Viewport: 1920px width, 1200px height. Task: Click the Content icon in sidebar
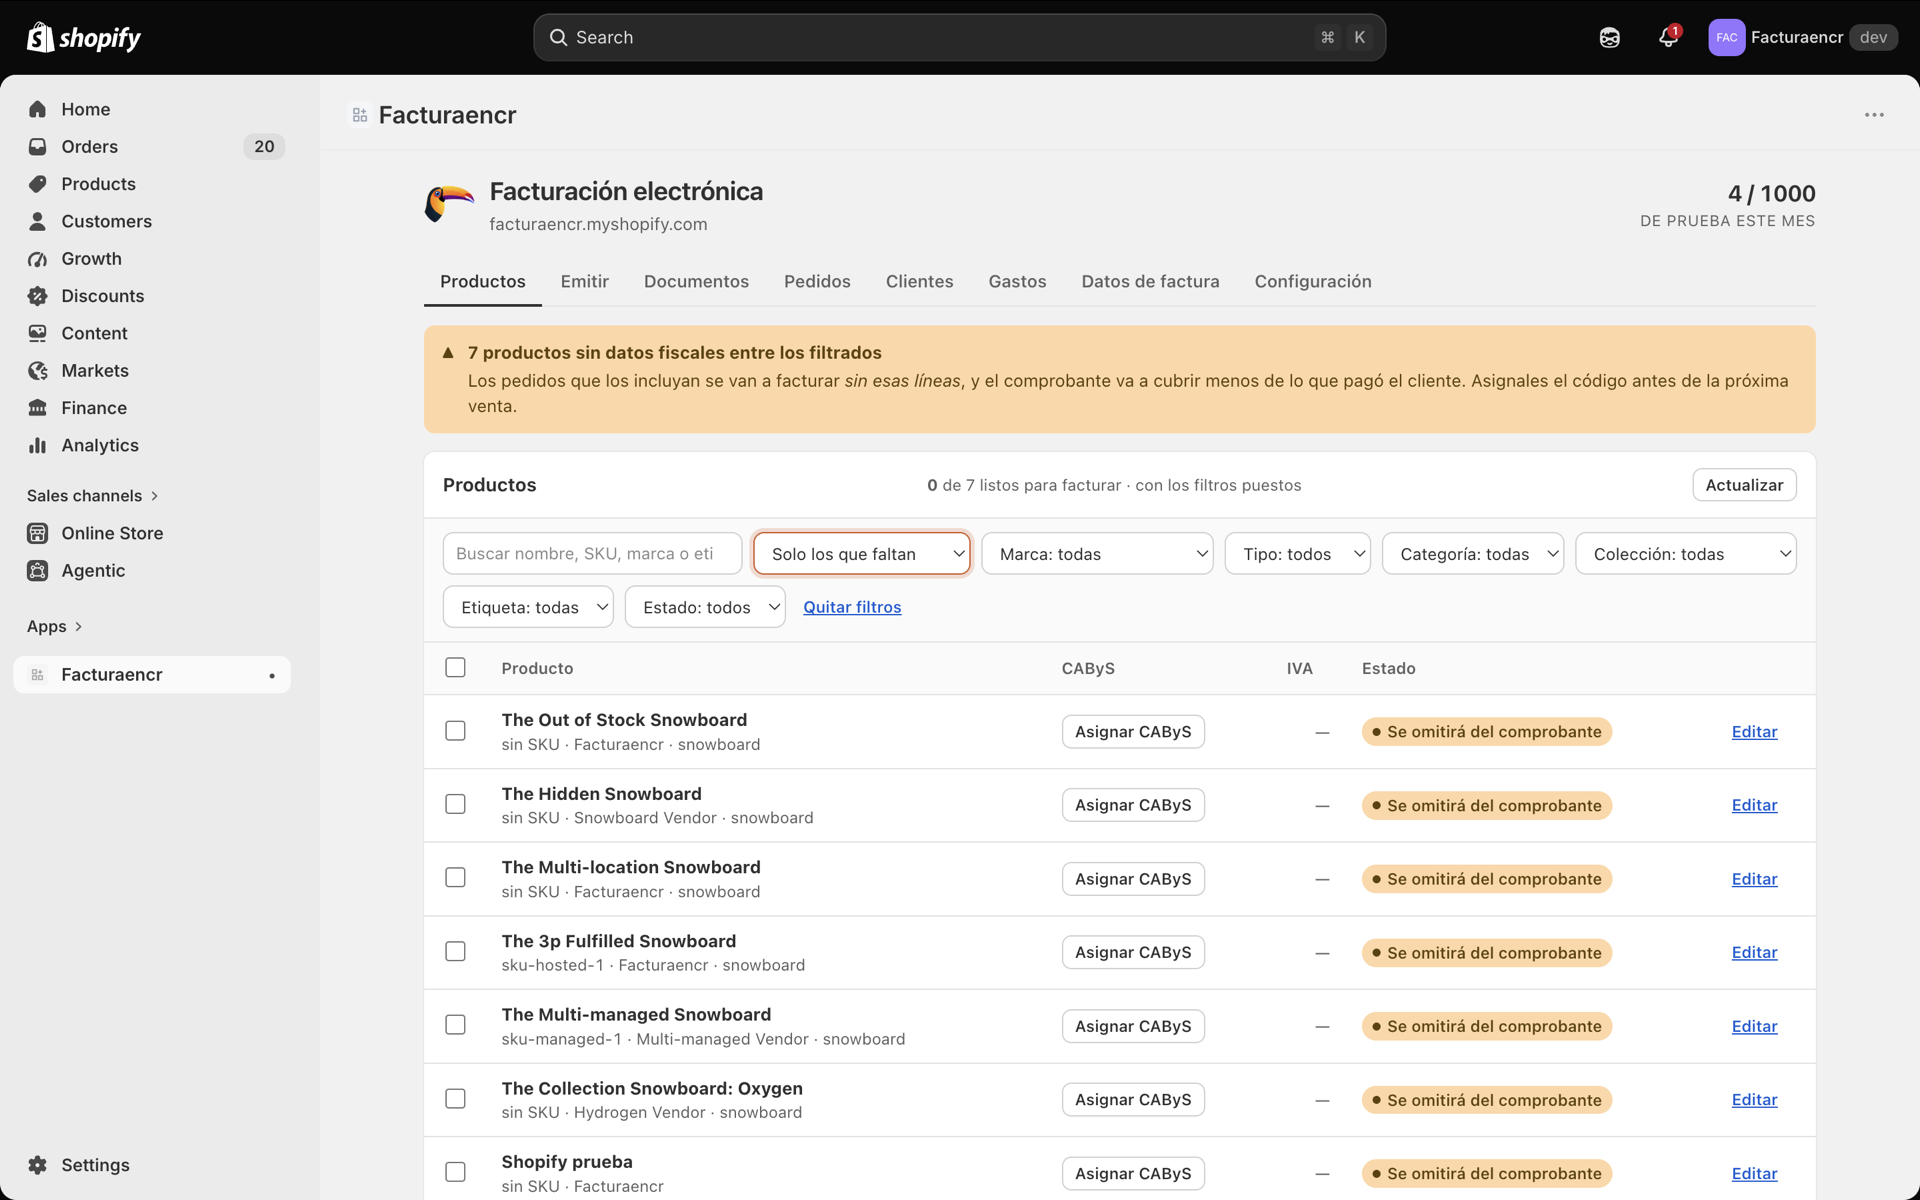coord(38,333)
